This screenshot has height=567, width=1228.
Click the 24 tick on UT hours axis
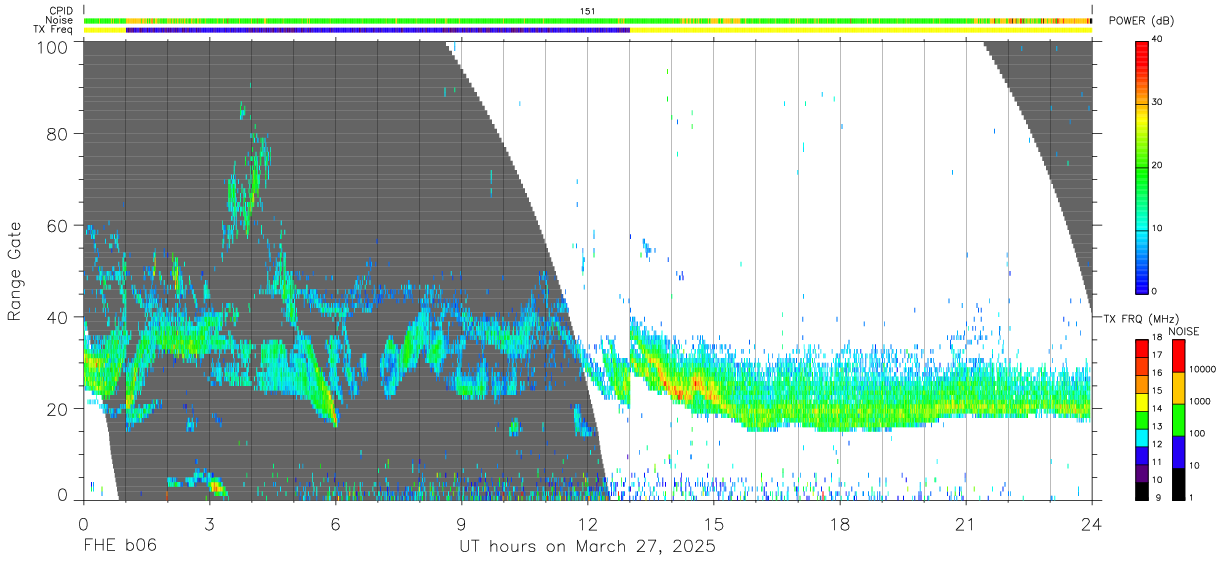[1091, 524]
